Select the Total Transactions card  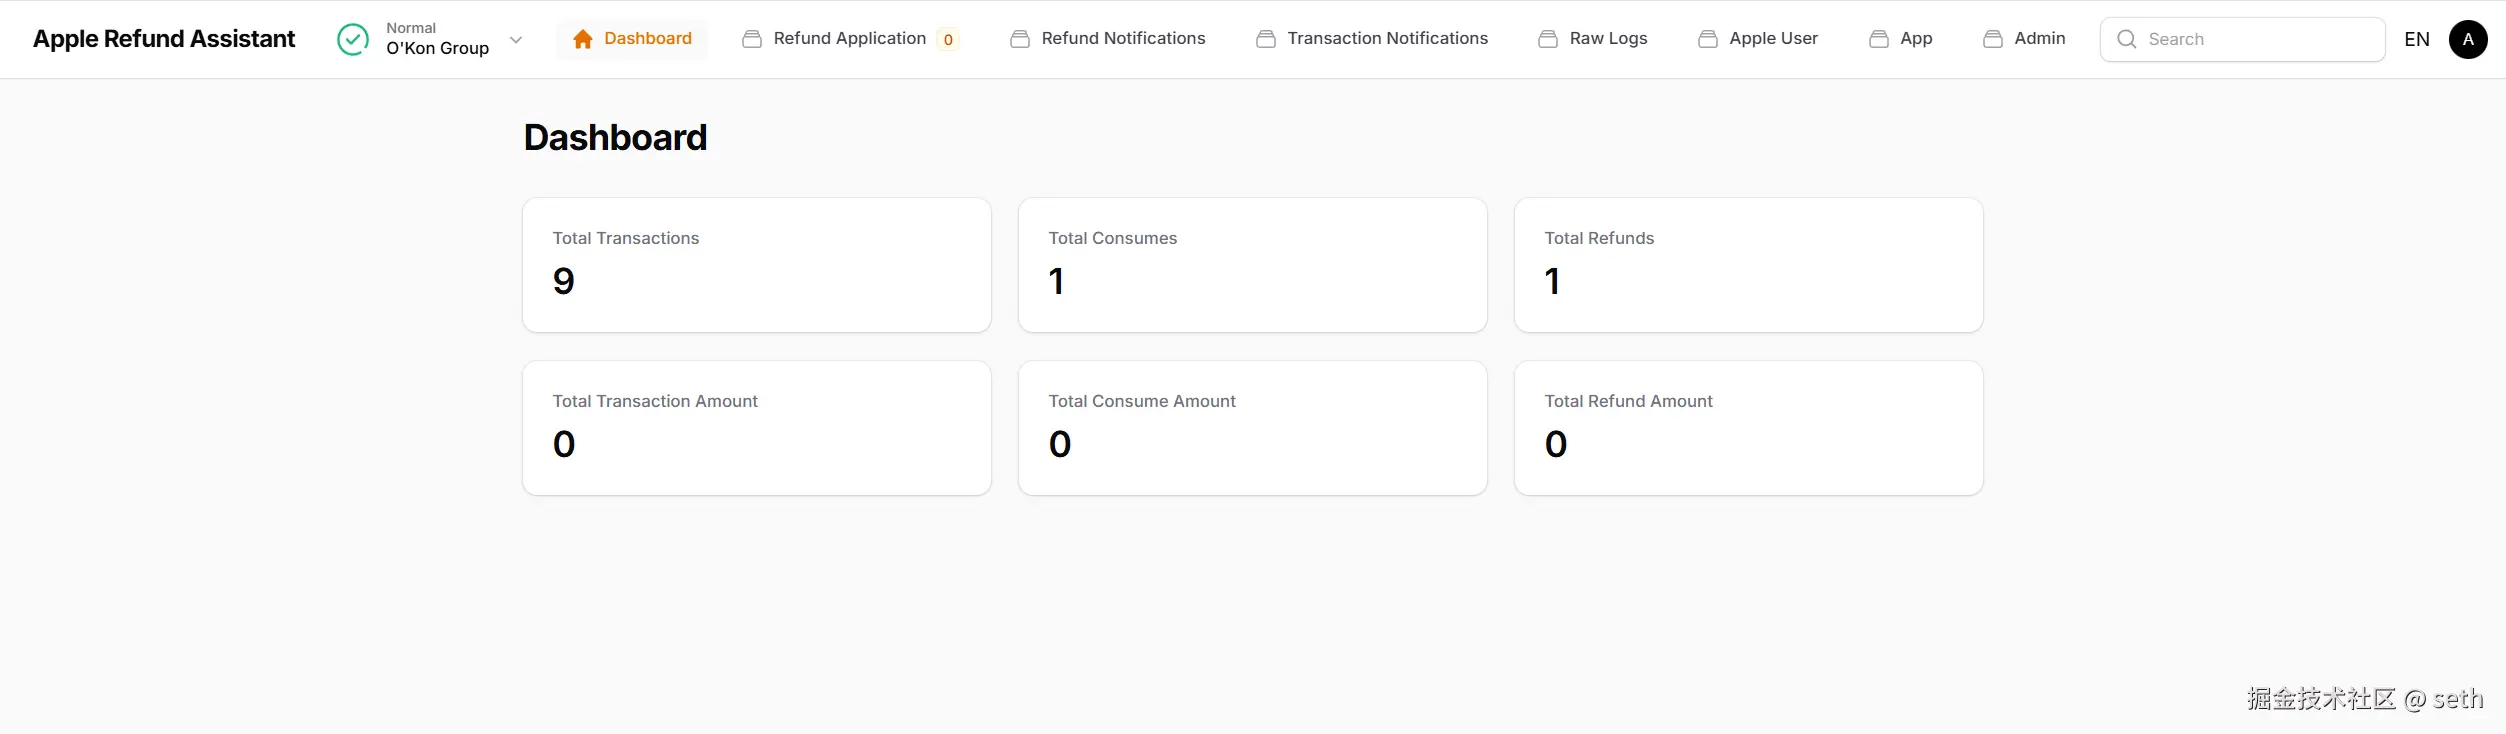pos(757,265)
